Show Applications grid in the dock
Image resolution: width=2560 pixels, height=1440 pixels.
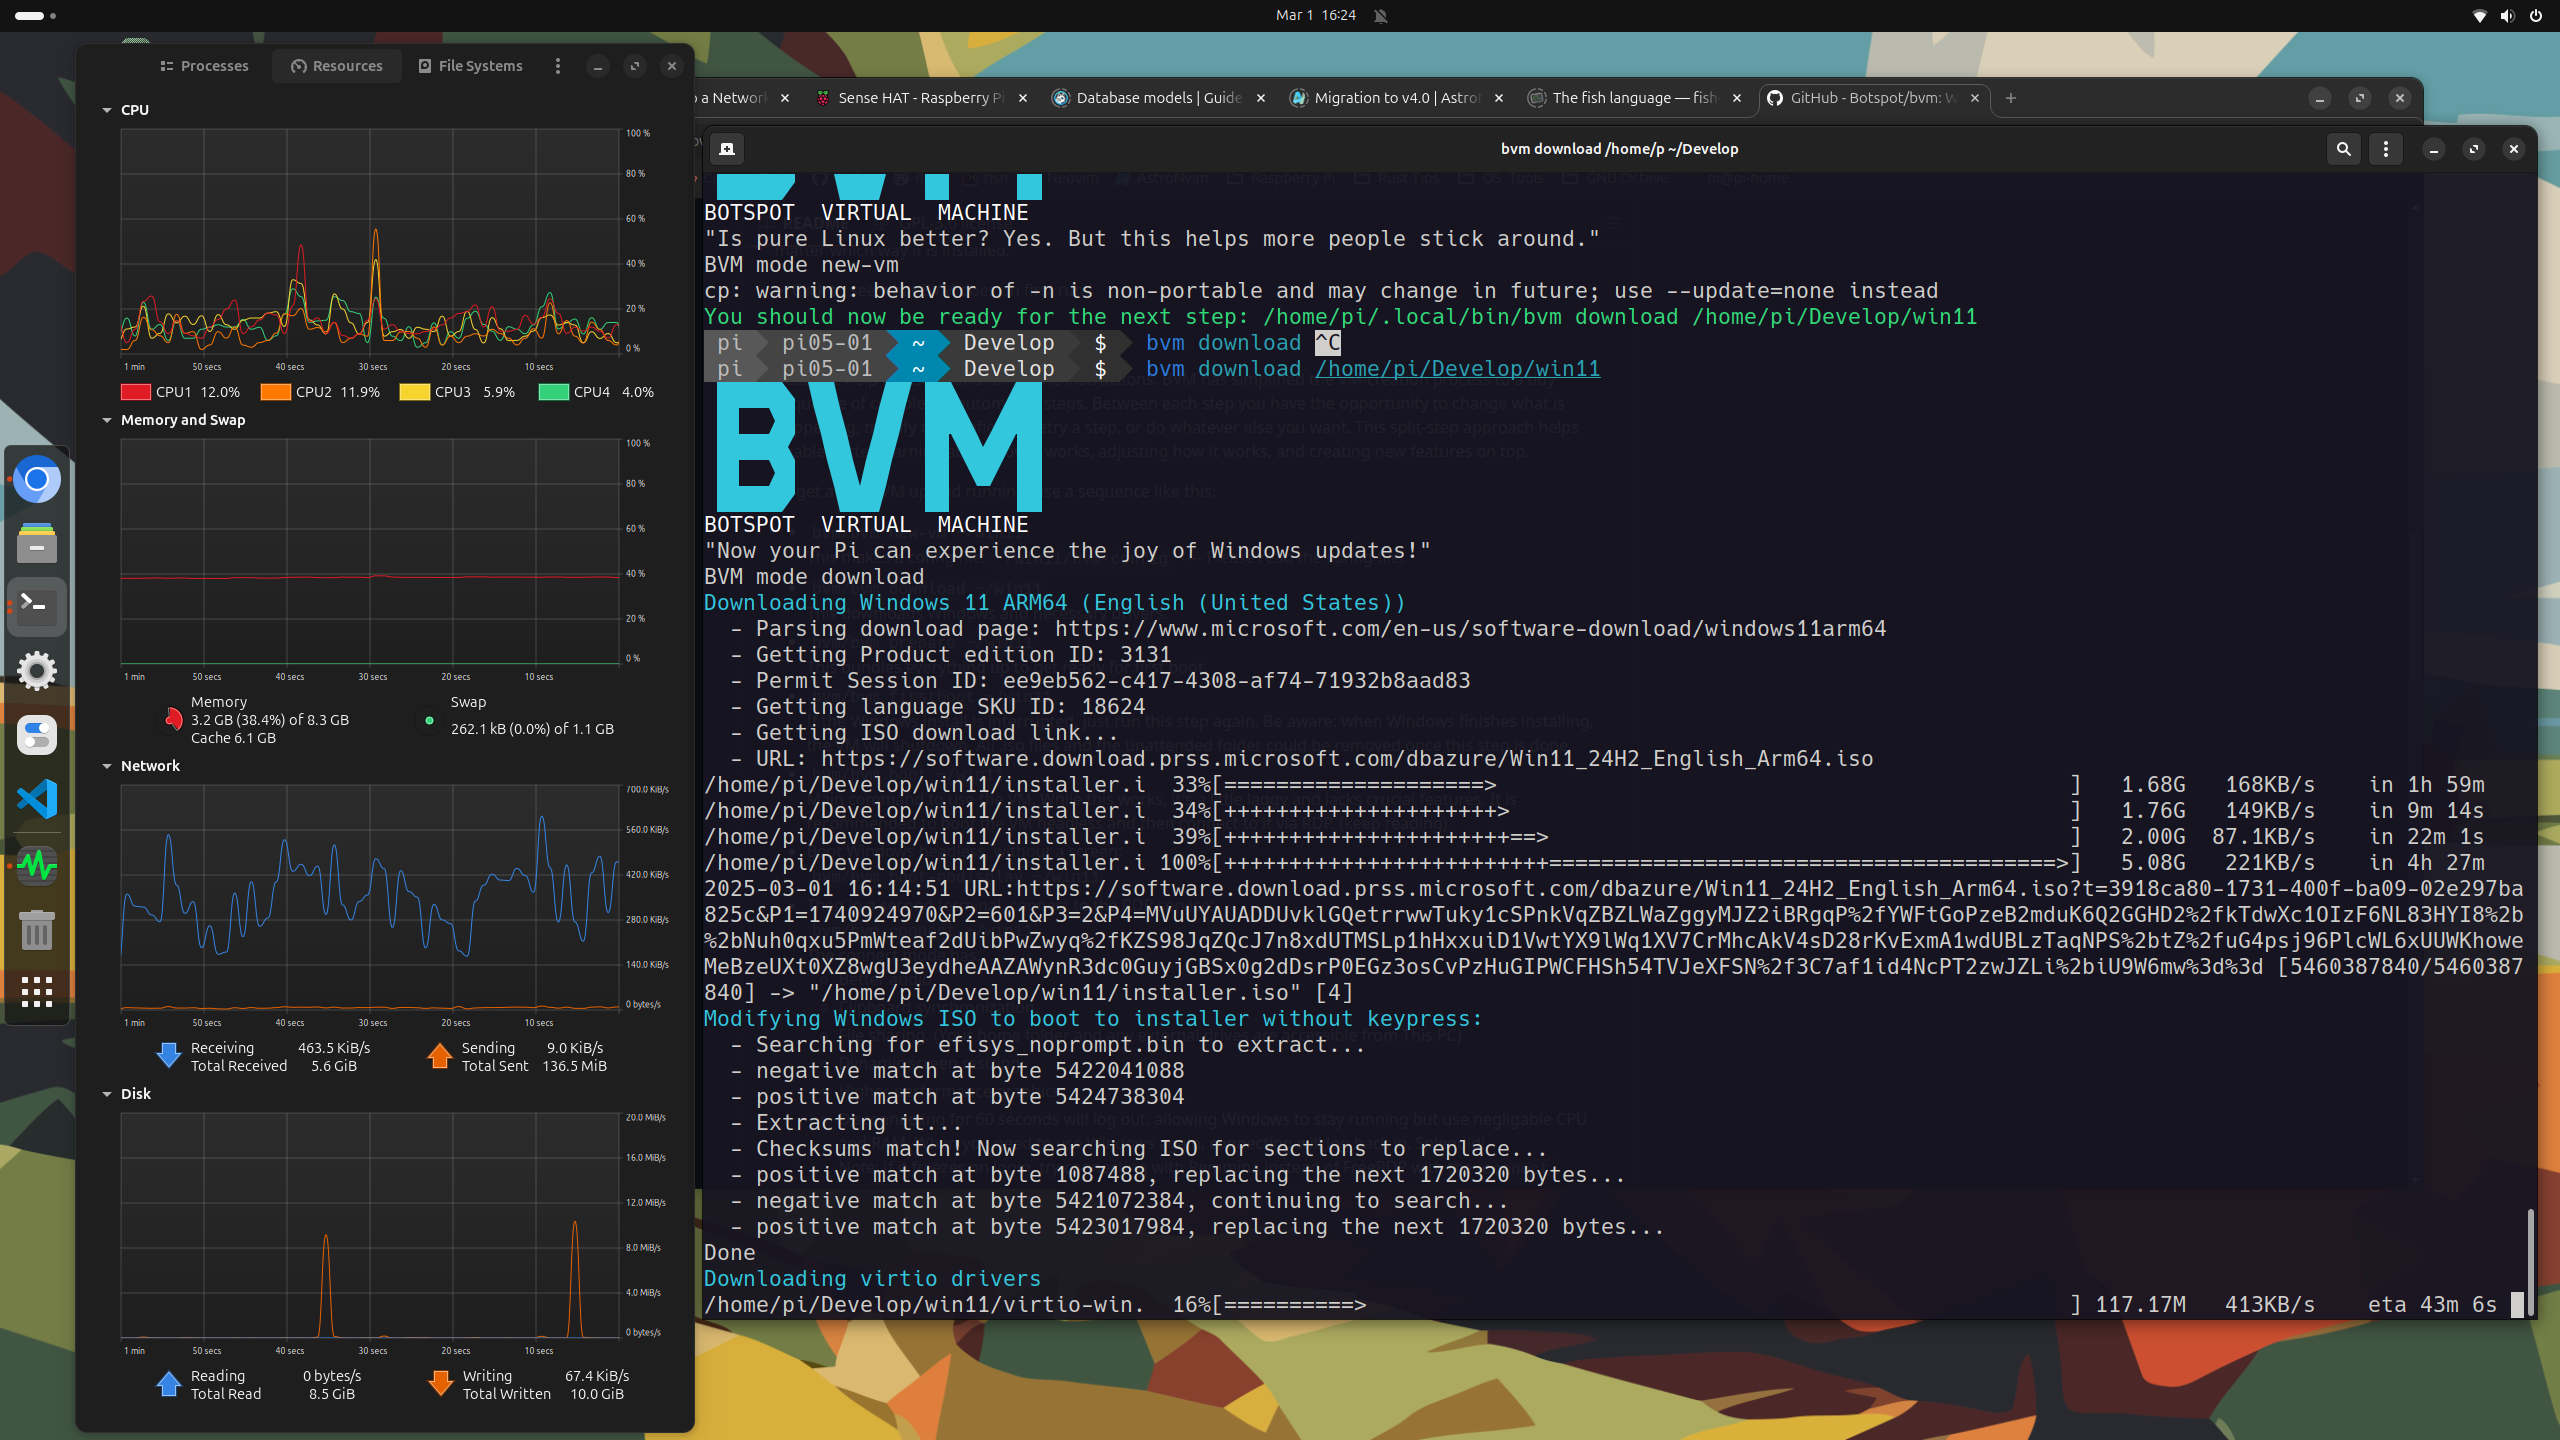37,992
